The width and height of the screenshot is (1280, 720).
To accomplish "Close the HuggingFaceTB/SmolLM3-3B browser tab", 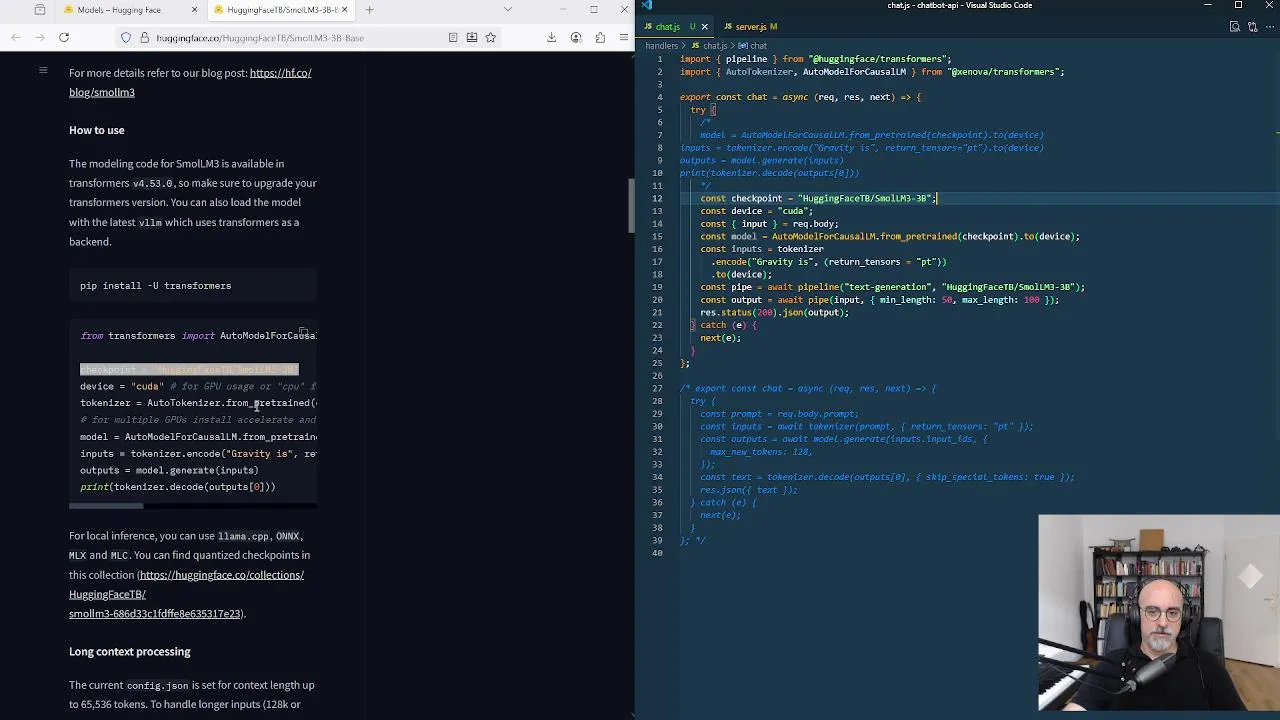I will 345,10.
